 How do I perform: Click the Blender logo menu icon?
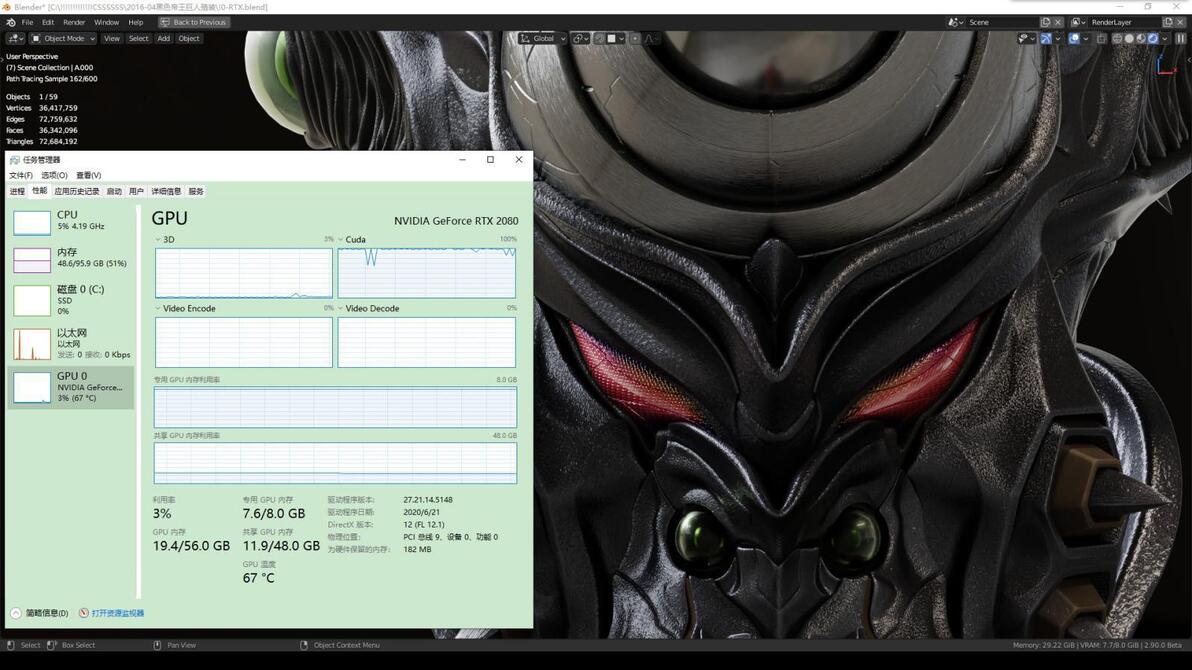coord(11,22)
